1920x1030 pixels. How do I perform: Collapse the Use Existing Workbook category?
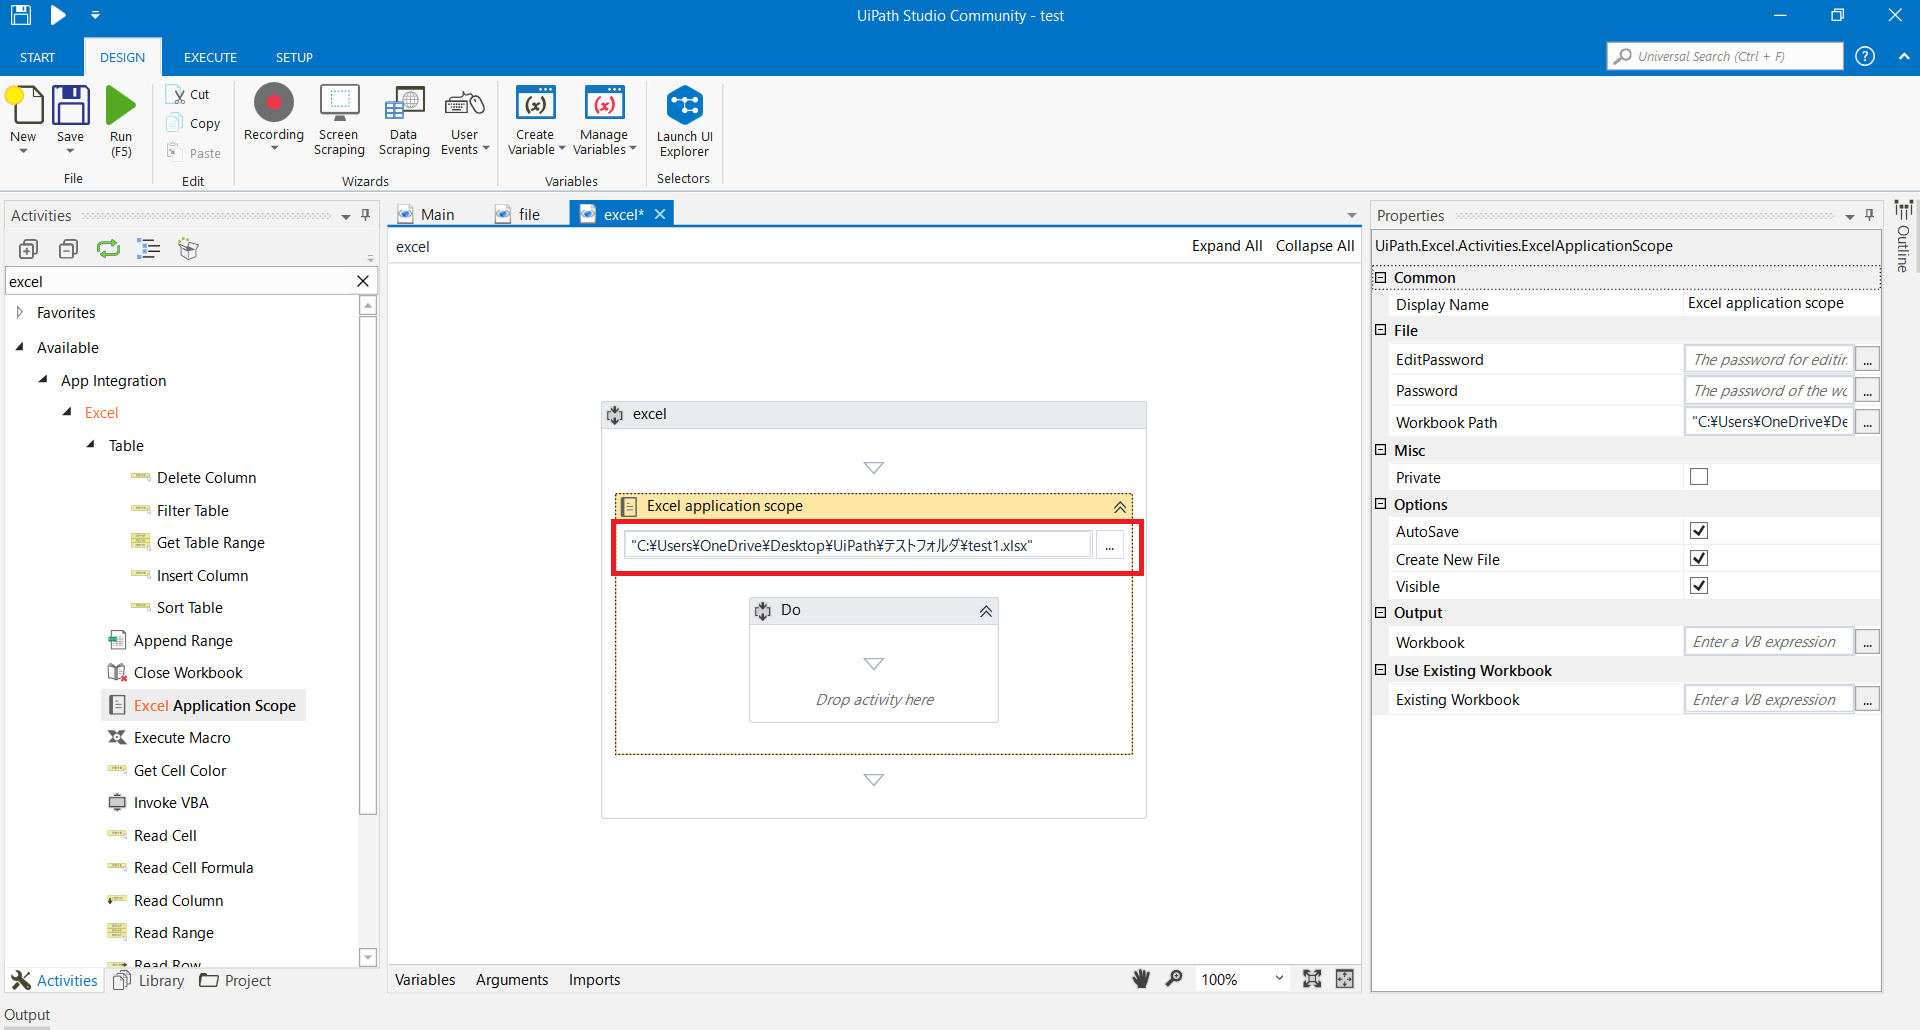click(1381, 670)
